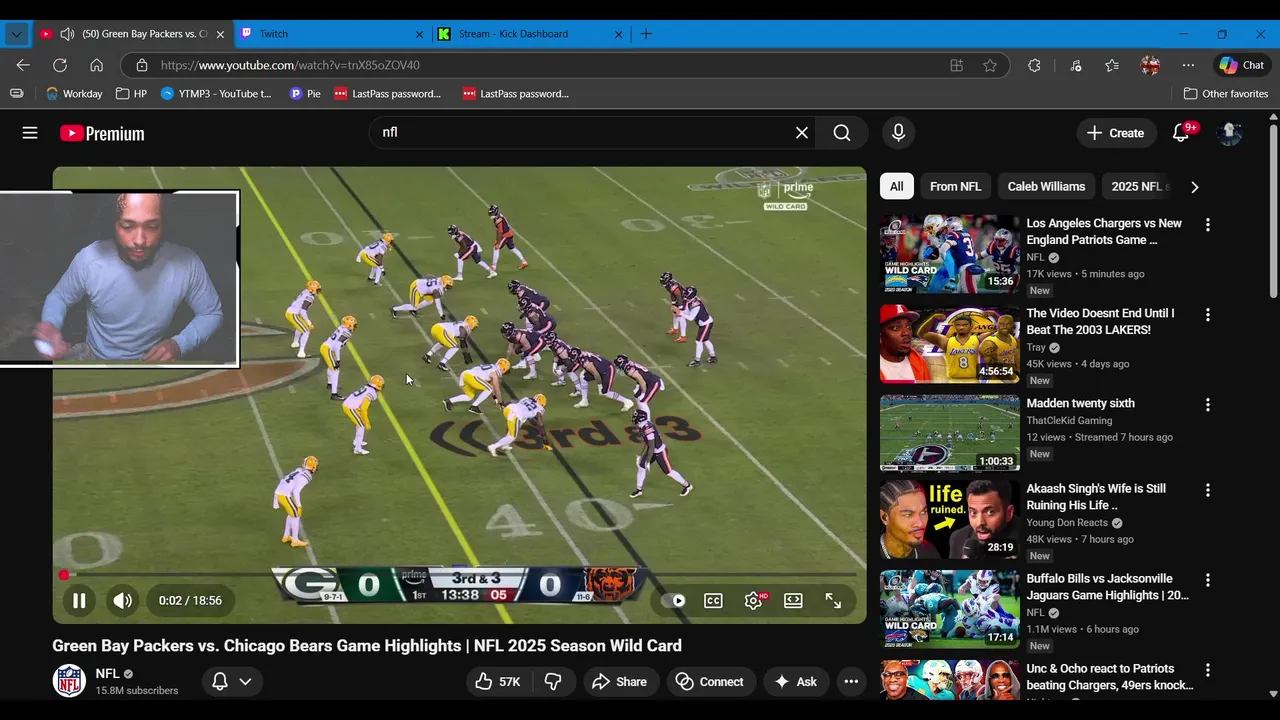Viewport: 1280px width, 720px height.
Task: Go back in browser
Action: [23, 65]
